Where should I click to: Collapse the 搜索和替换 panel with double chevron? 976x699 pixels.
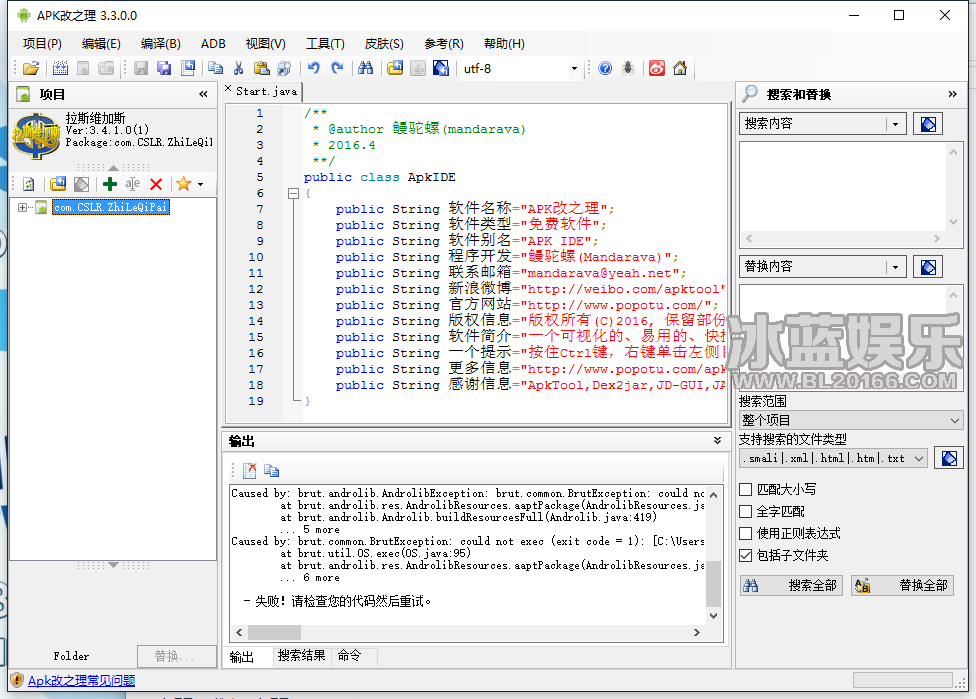952,94
